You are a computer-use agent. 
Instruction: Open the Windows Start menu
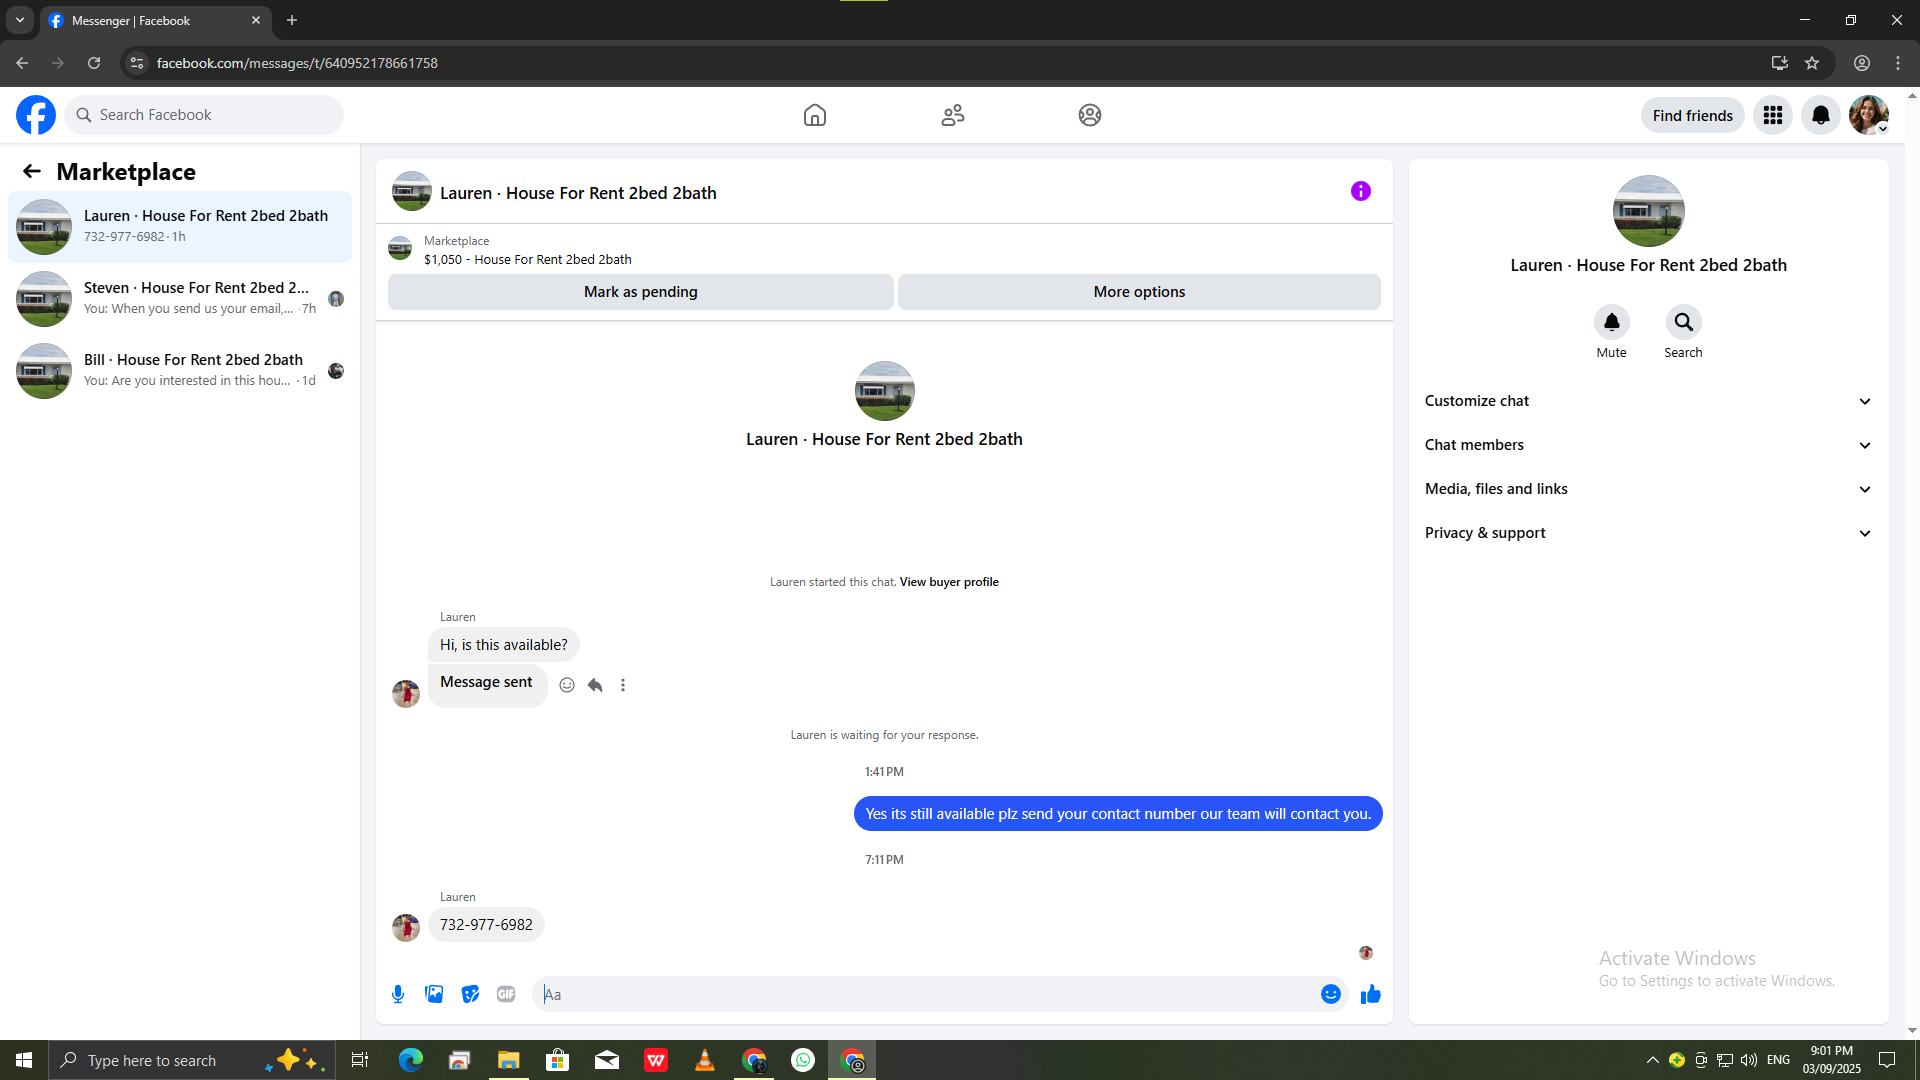(24, 1060)
